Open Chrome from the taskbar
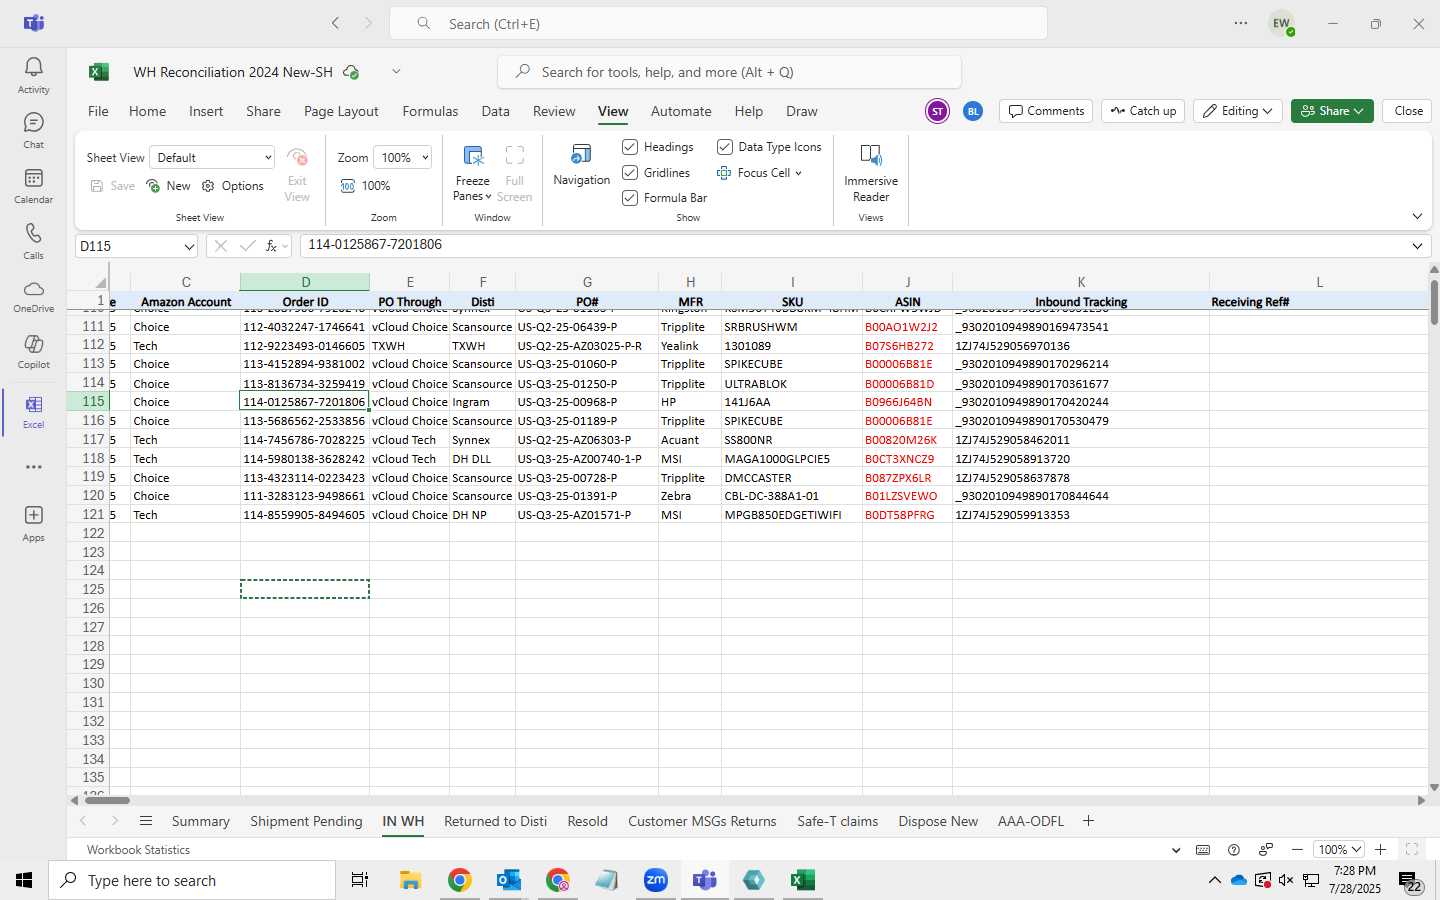The width and height of the screenshot is (1440, 900). click(459, 880)
